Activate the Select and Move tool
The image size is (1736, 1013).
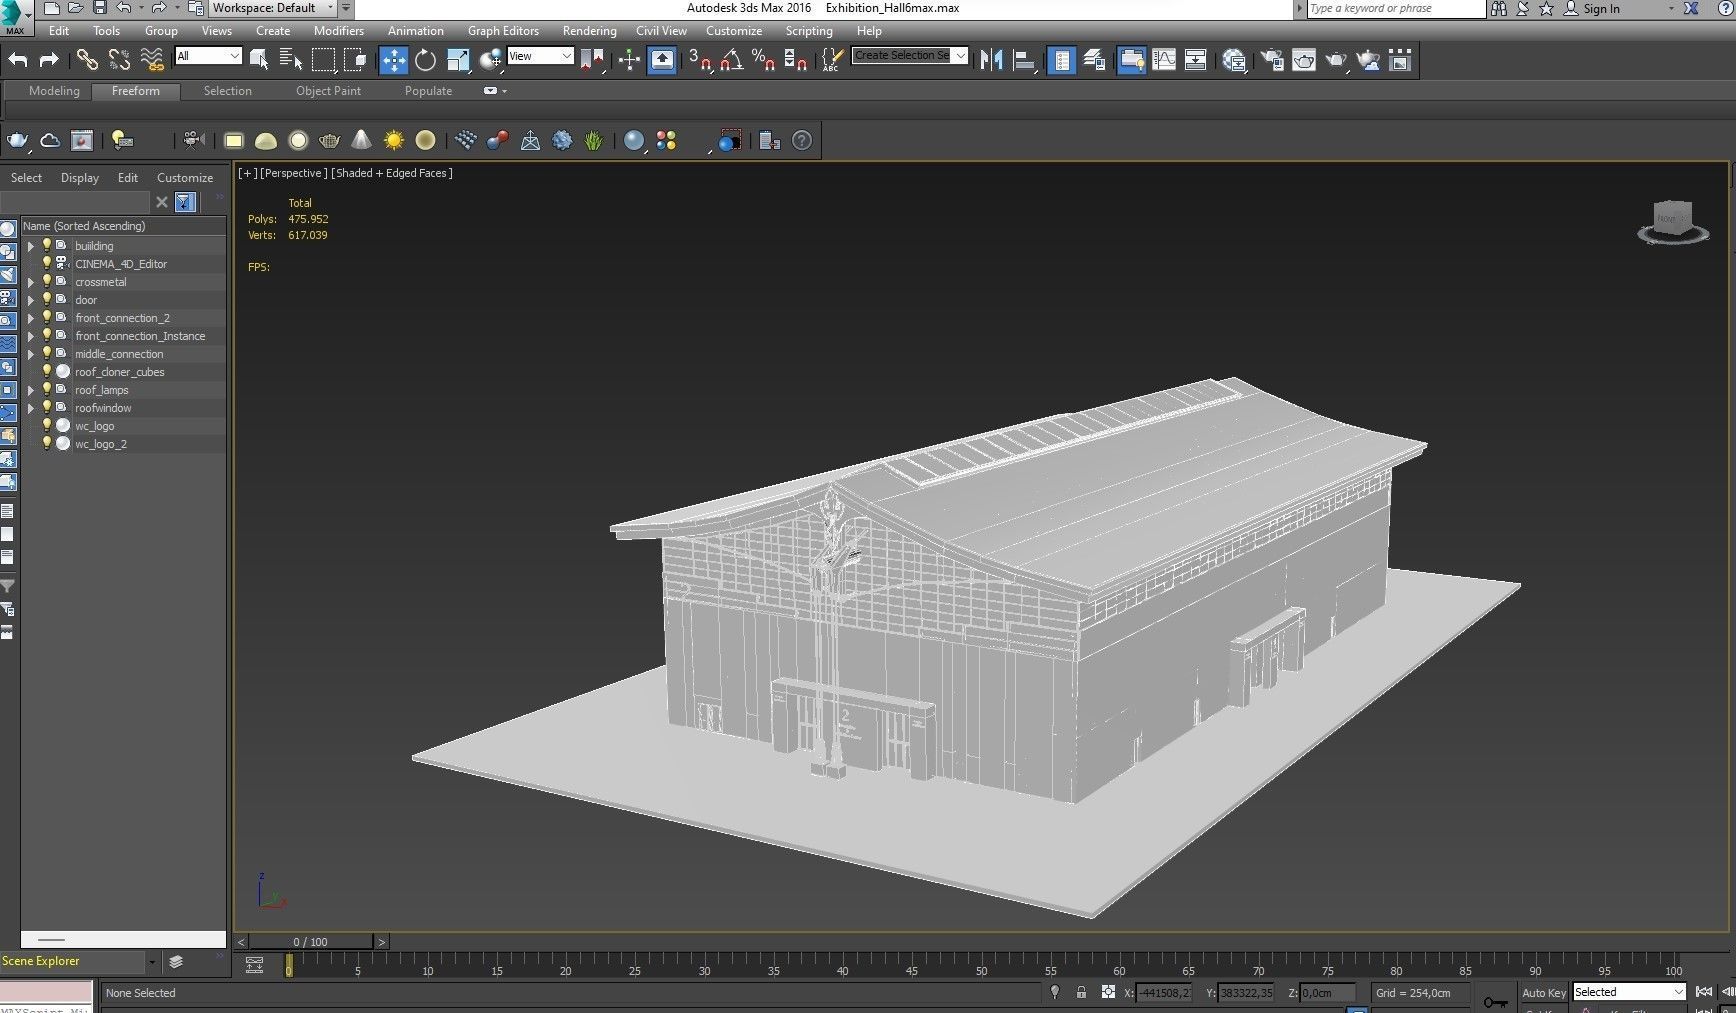click(394, 60)
